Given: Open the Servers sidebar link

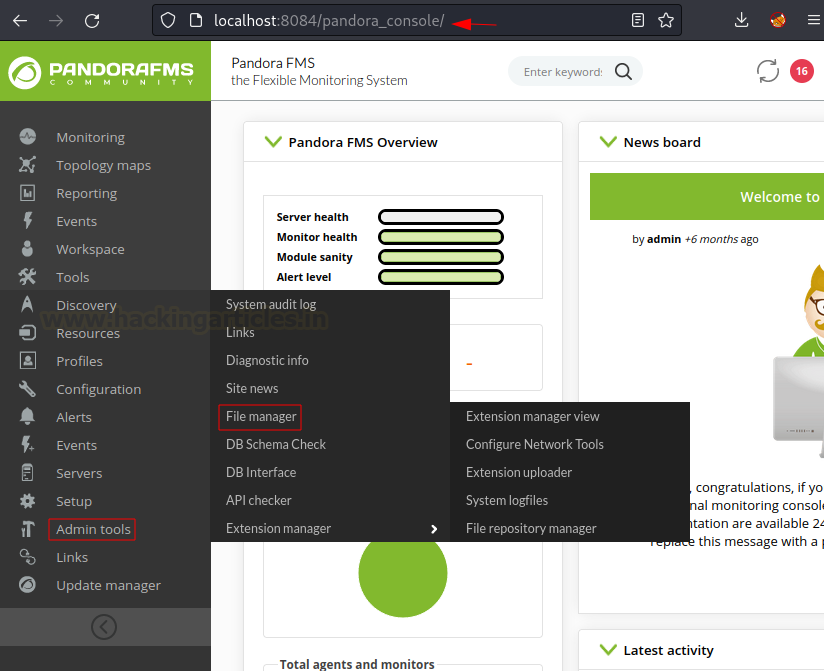Looking at the screenshot, I should [79, 473].
